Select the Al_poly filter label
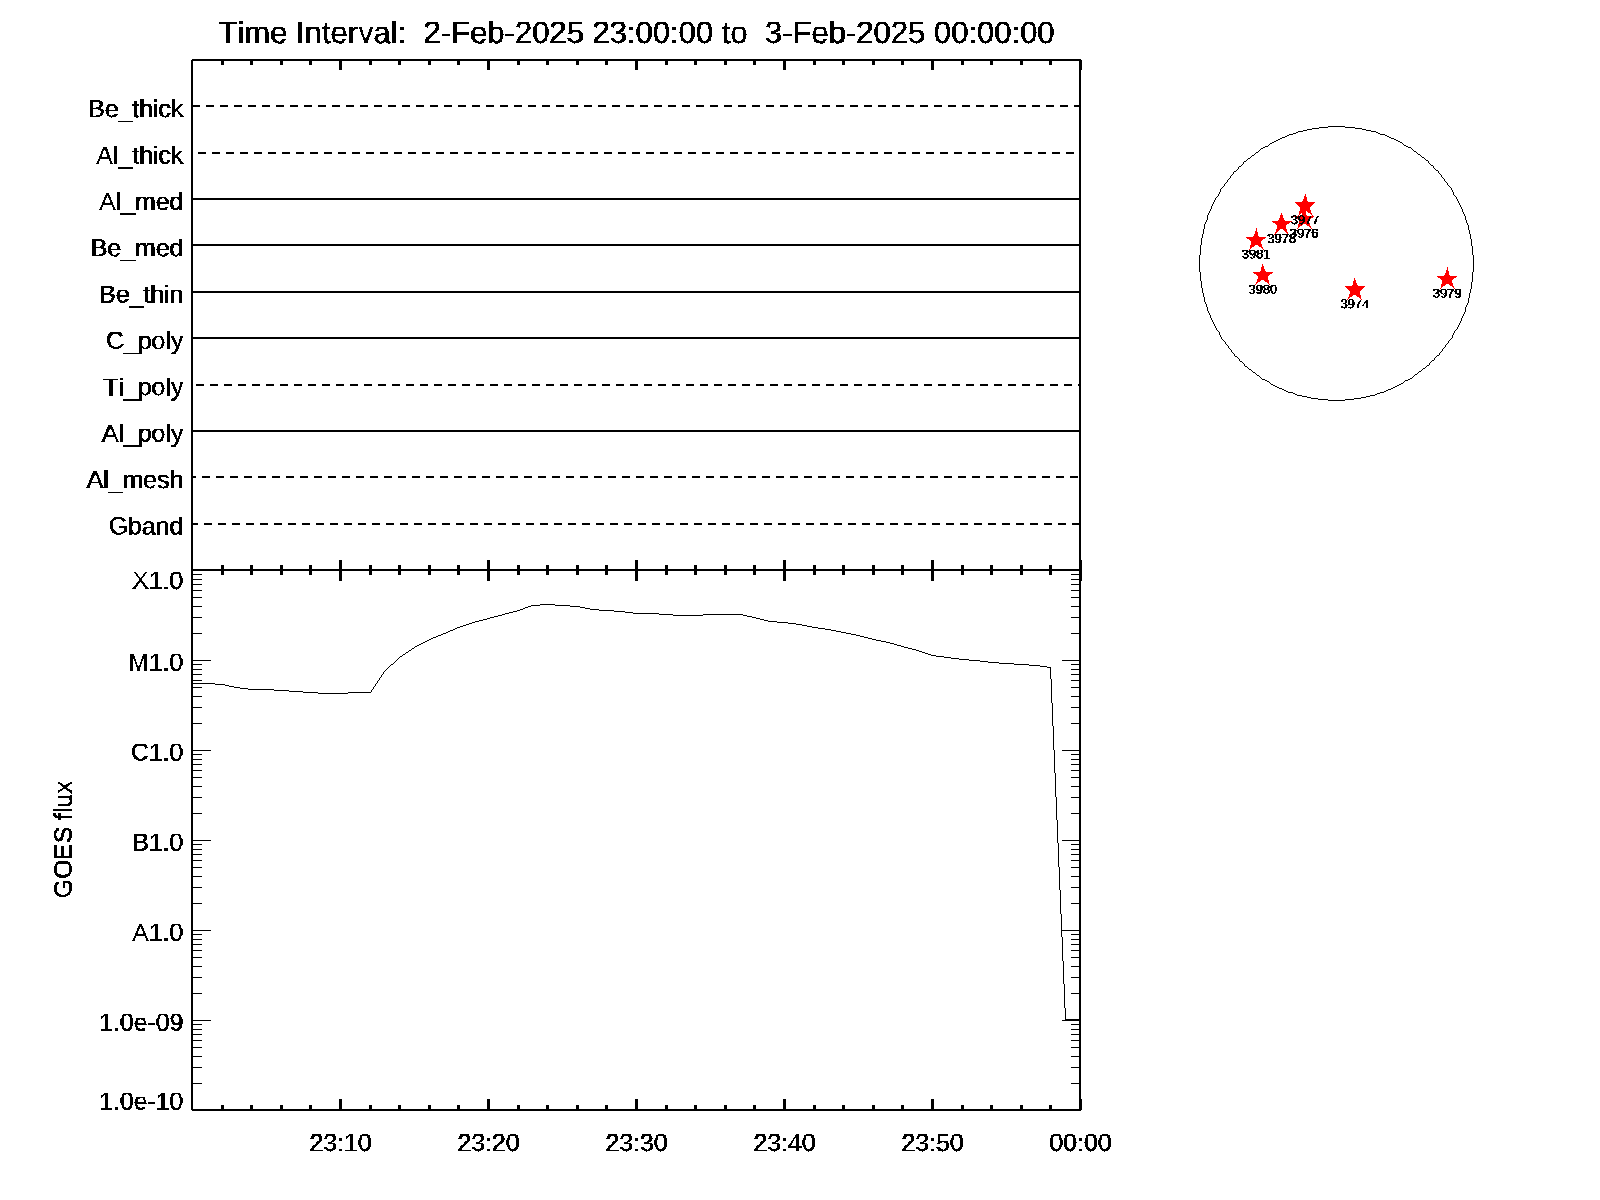 [x=142, y=434]
